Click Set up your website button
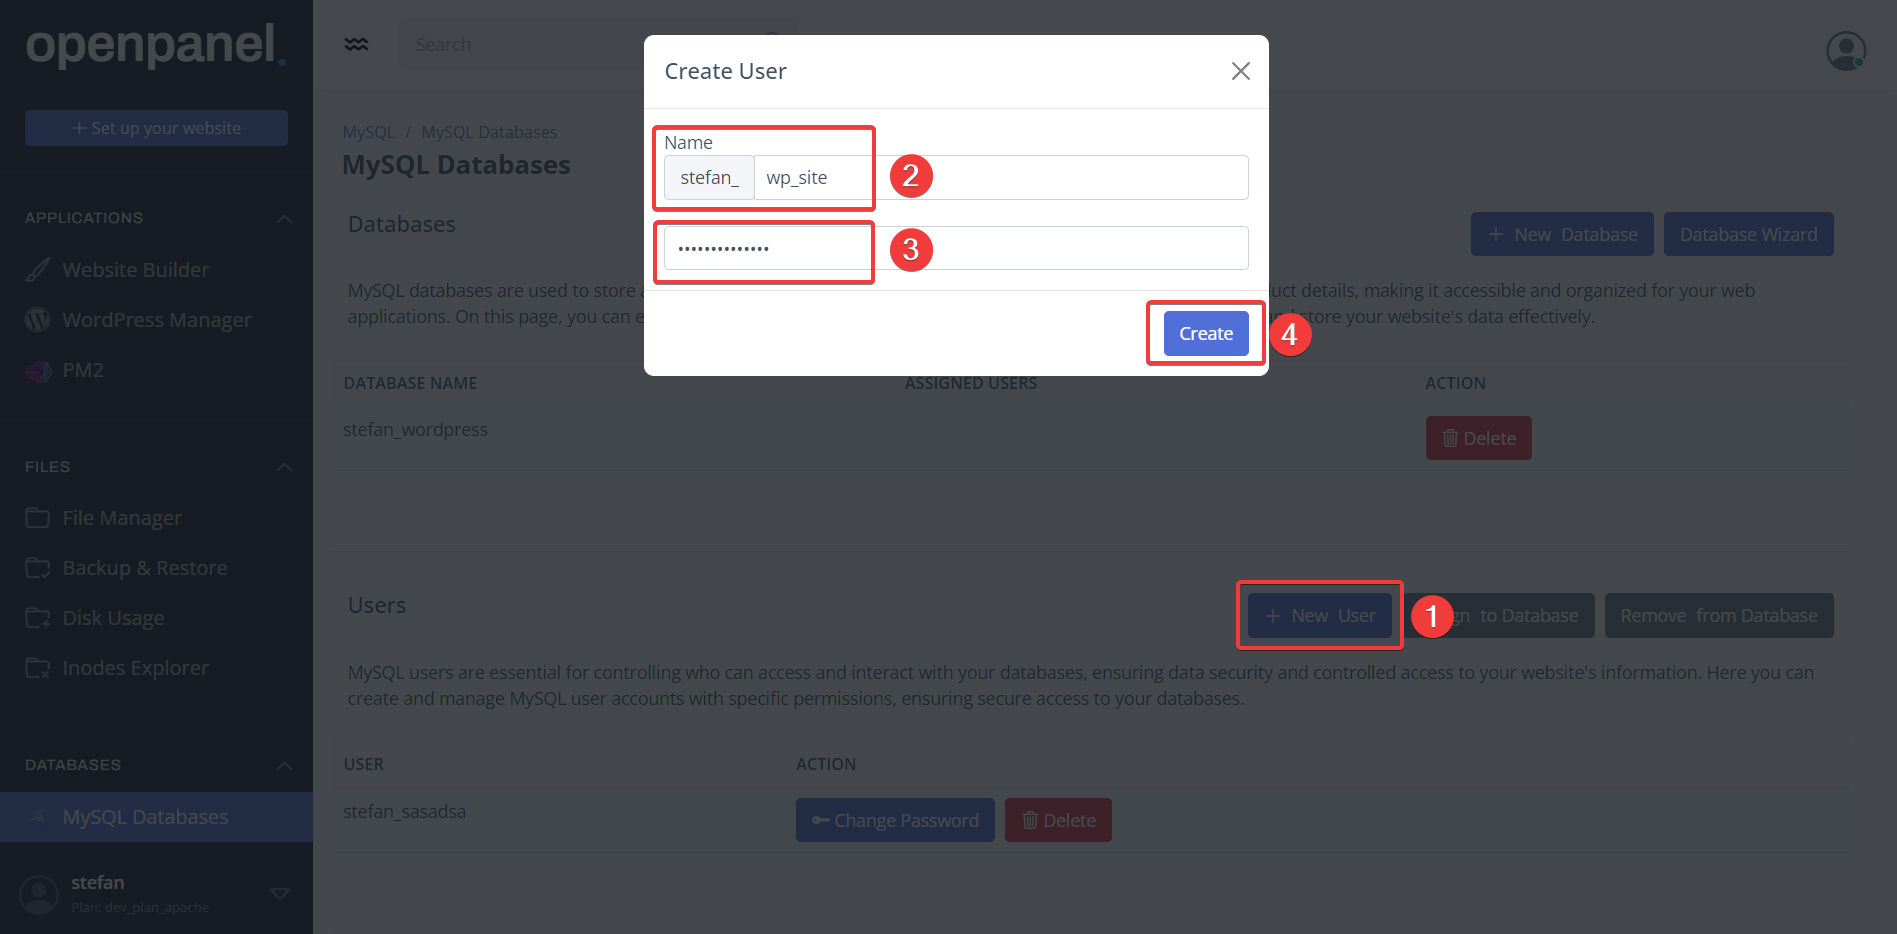The height and width of the screenshot is (934, 1897). click(x=156, y=128)
